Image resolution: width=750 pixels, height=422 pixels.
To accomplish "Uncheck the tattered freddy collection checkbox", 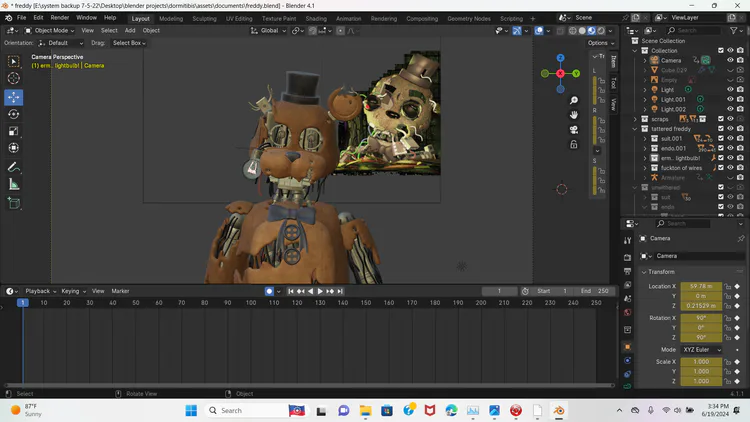I will coord(721,129).
